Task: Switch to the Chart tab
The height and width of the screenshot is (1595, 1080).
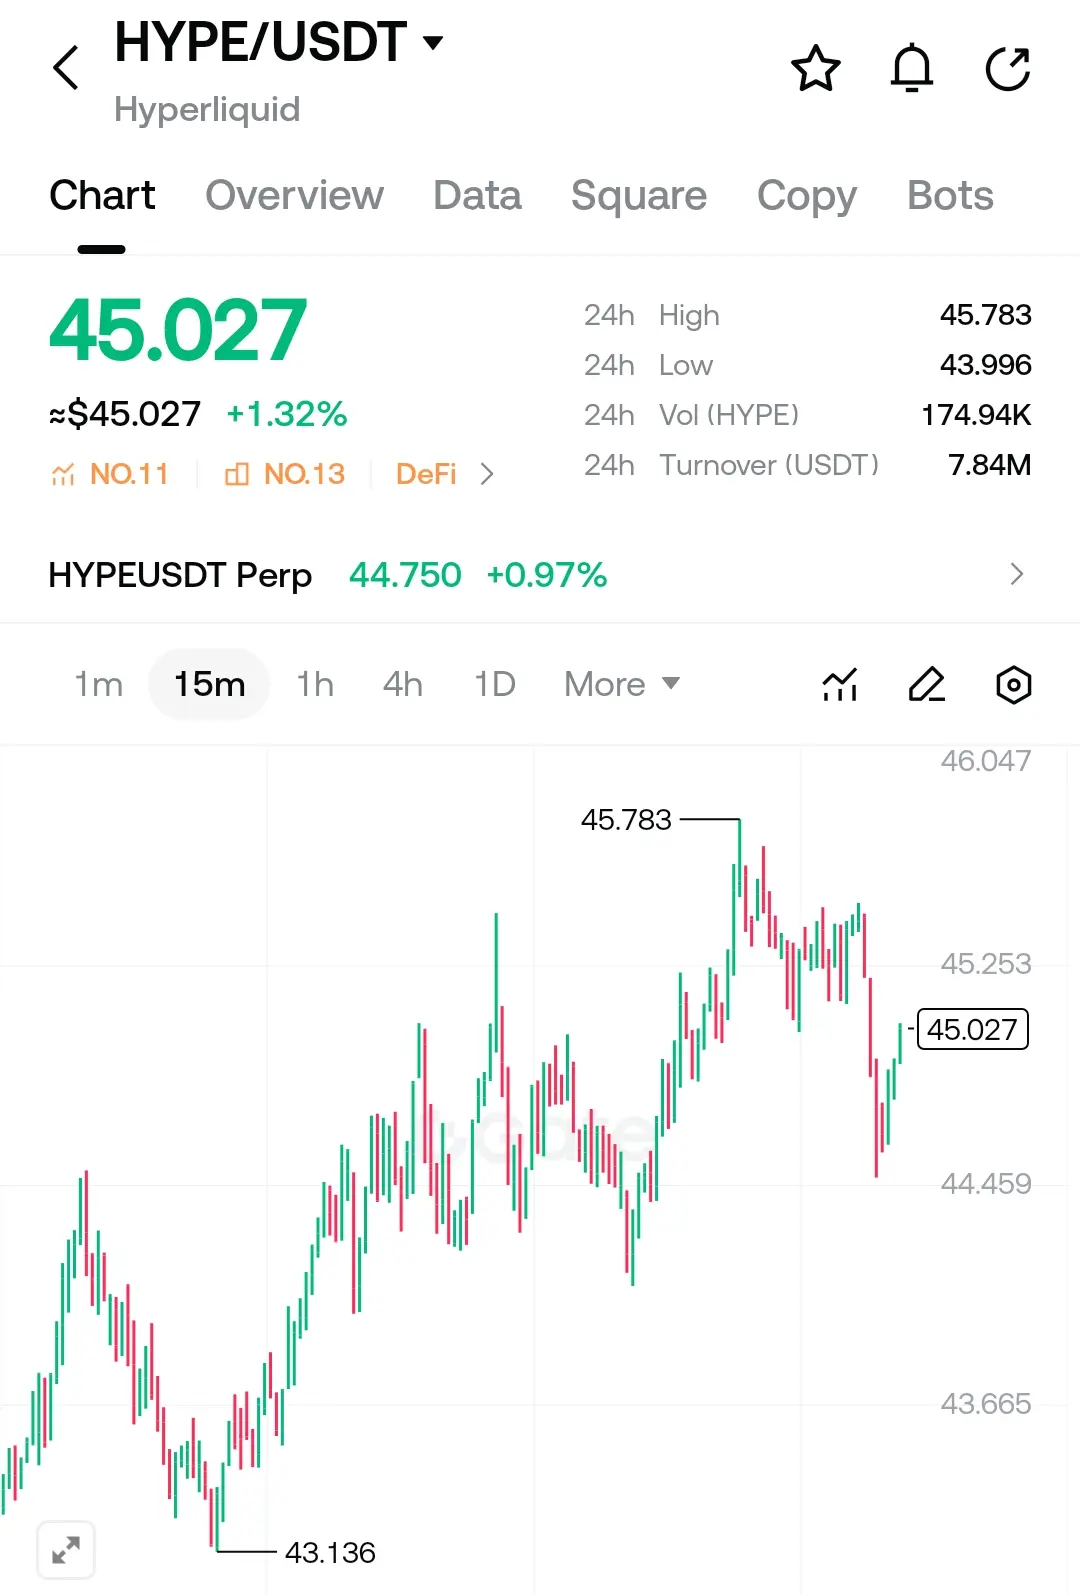Action: [x=102, y=196]
